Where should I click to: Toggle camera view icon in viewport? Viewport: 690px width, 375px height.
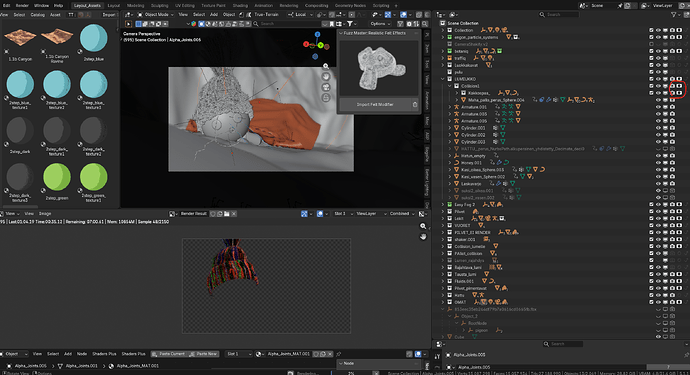(x=326, y=87)
